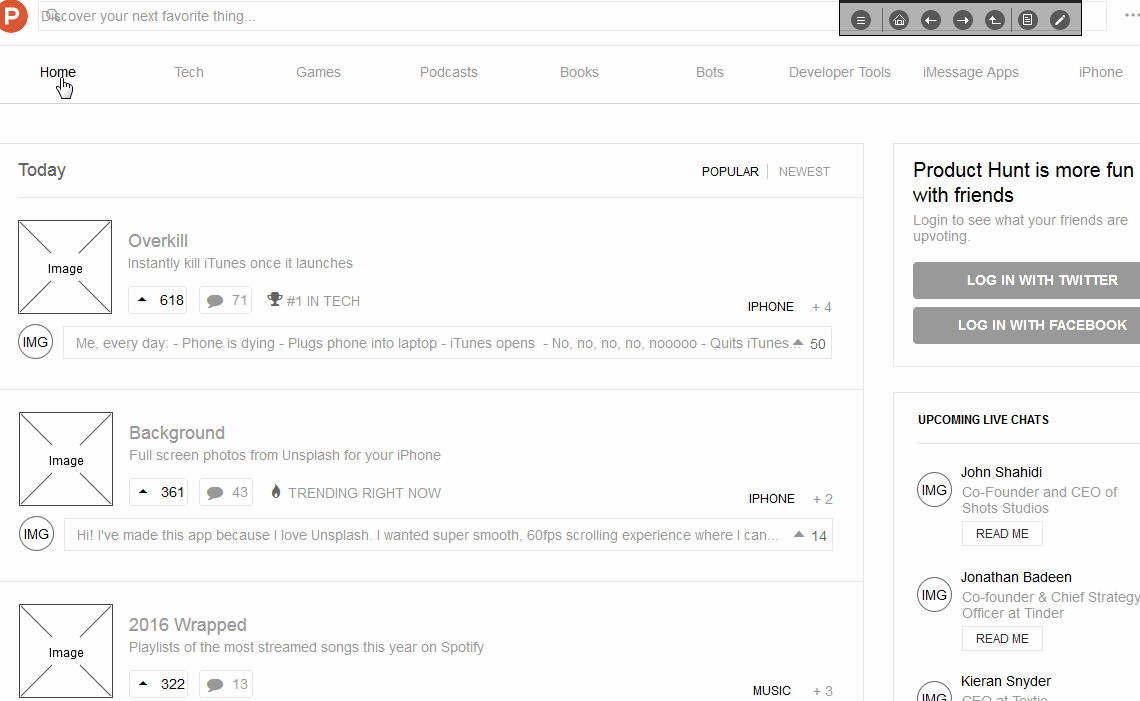Open the Background product image

click(x=66, y=459)
